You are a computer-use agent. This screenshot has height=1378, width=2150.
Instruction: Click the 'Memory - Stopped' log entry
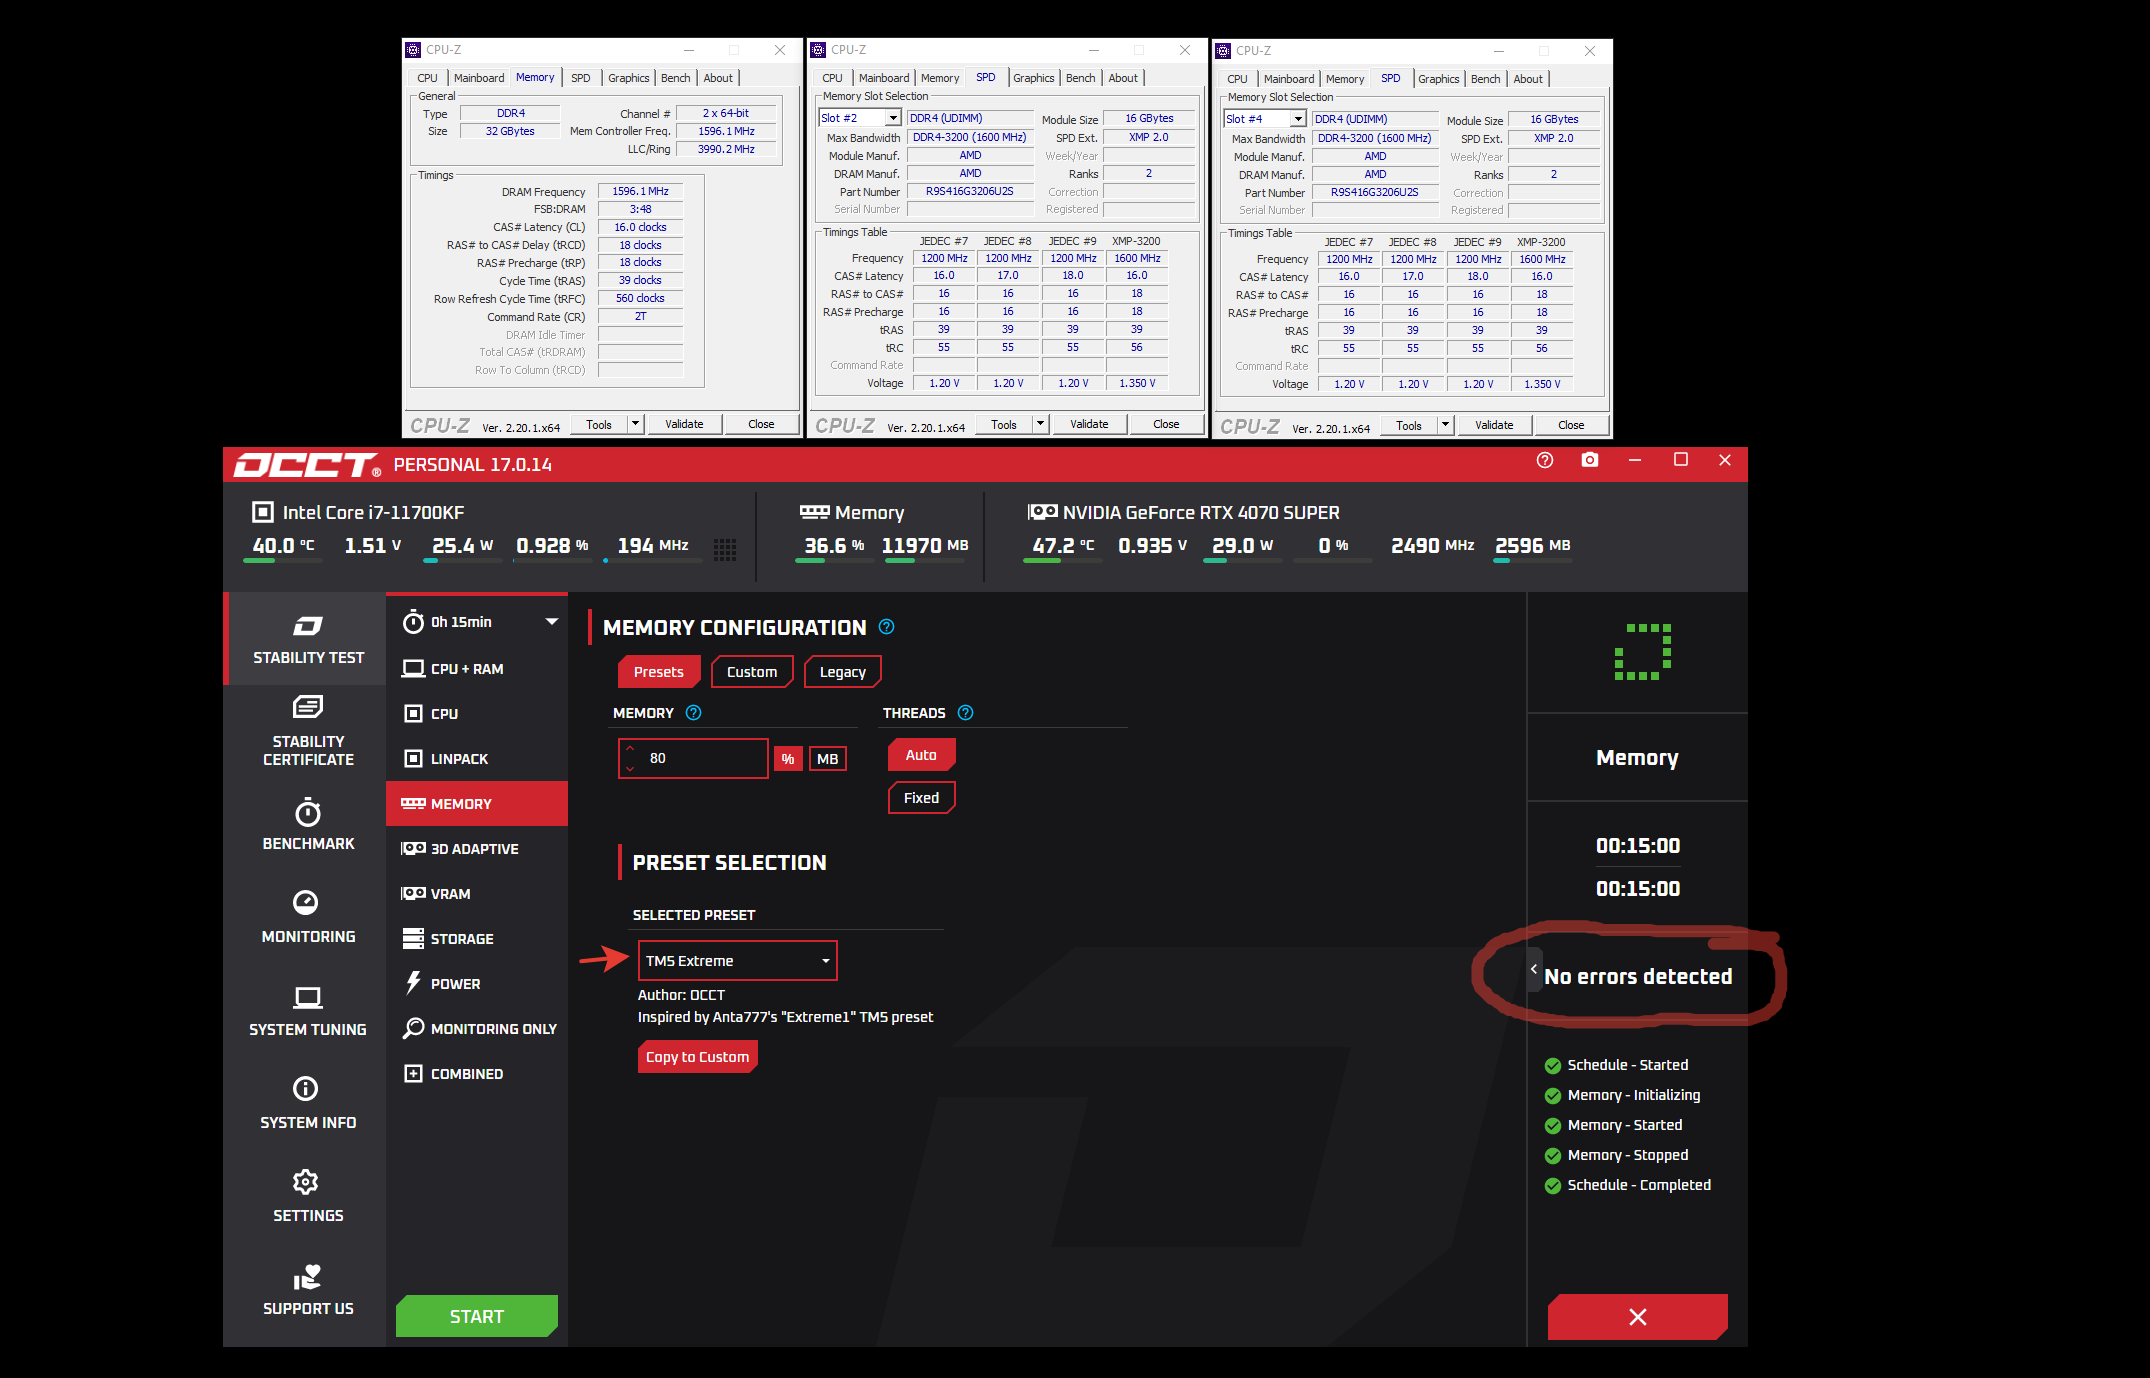tap(1627, 1155)
